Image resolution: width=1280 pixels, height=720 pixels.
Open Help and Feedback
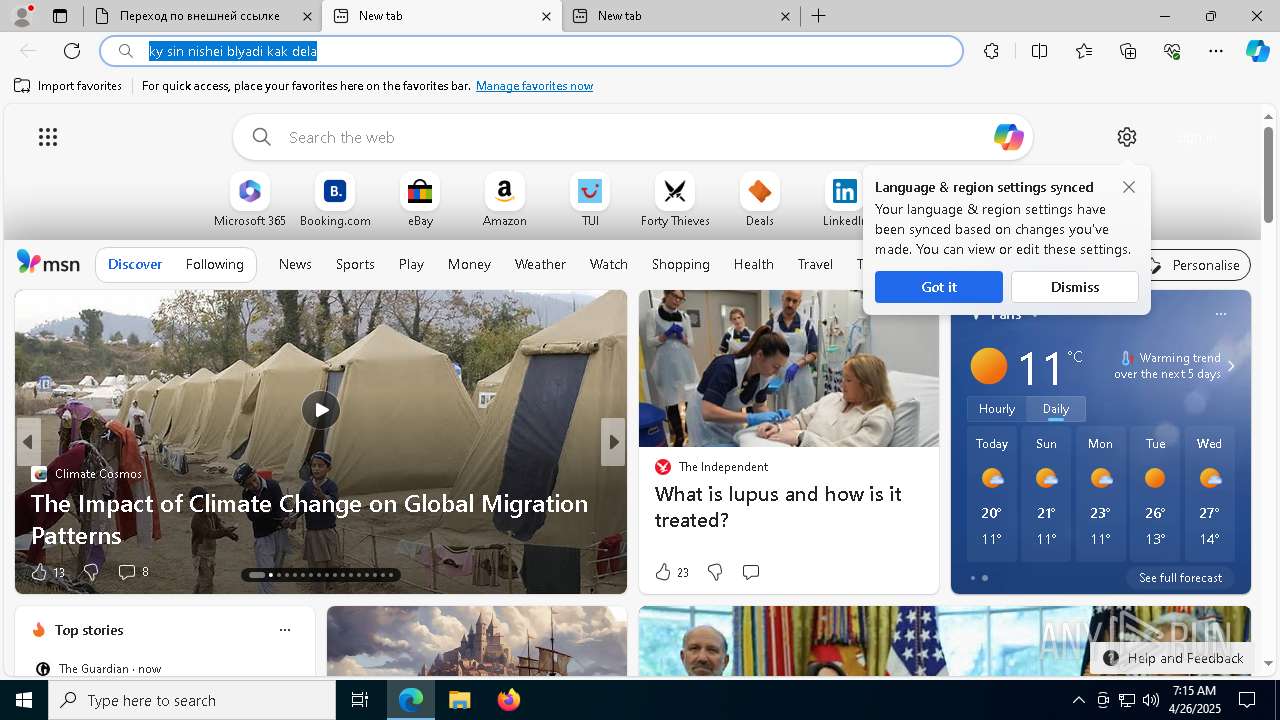(1173, 658)
